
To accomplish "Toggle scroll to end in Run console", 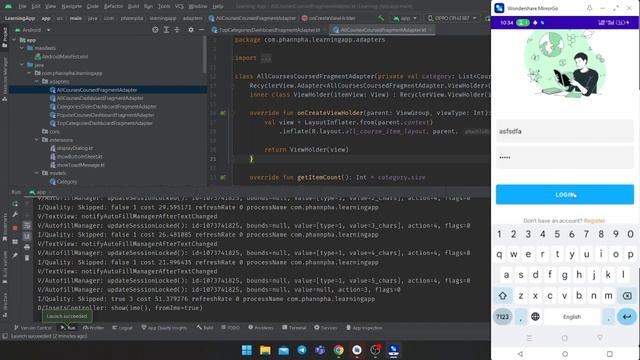I will 27,236.
